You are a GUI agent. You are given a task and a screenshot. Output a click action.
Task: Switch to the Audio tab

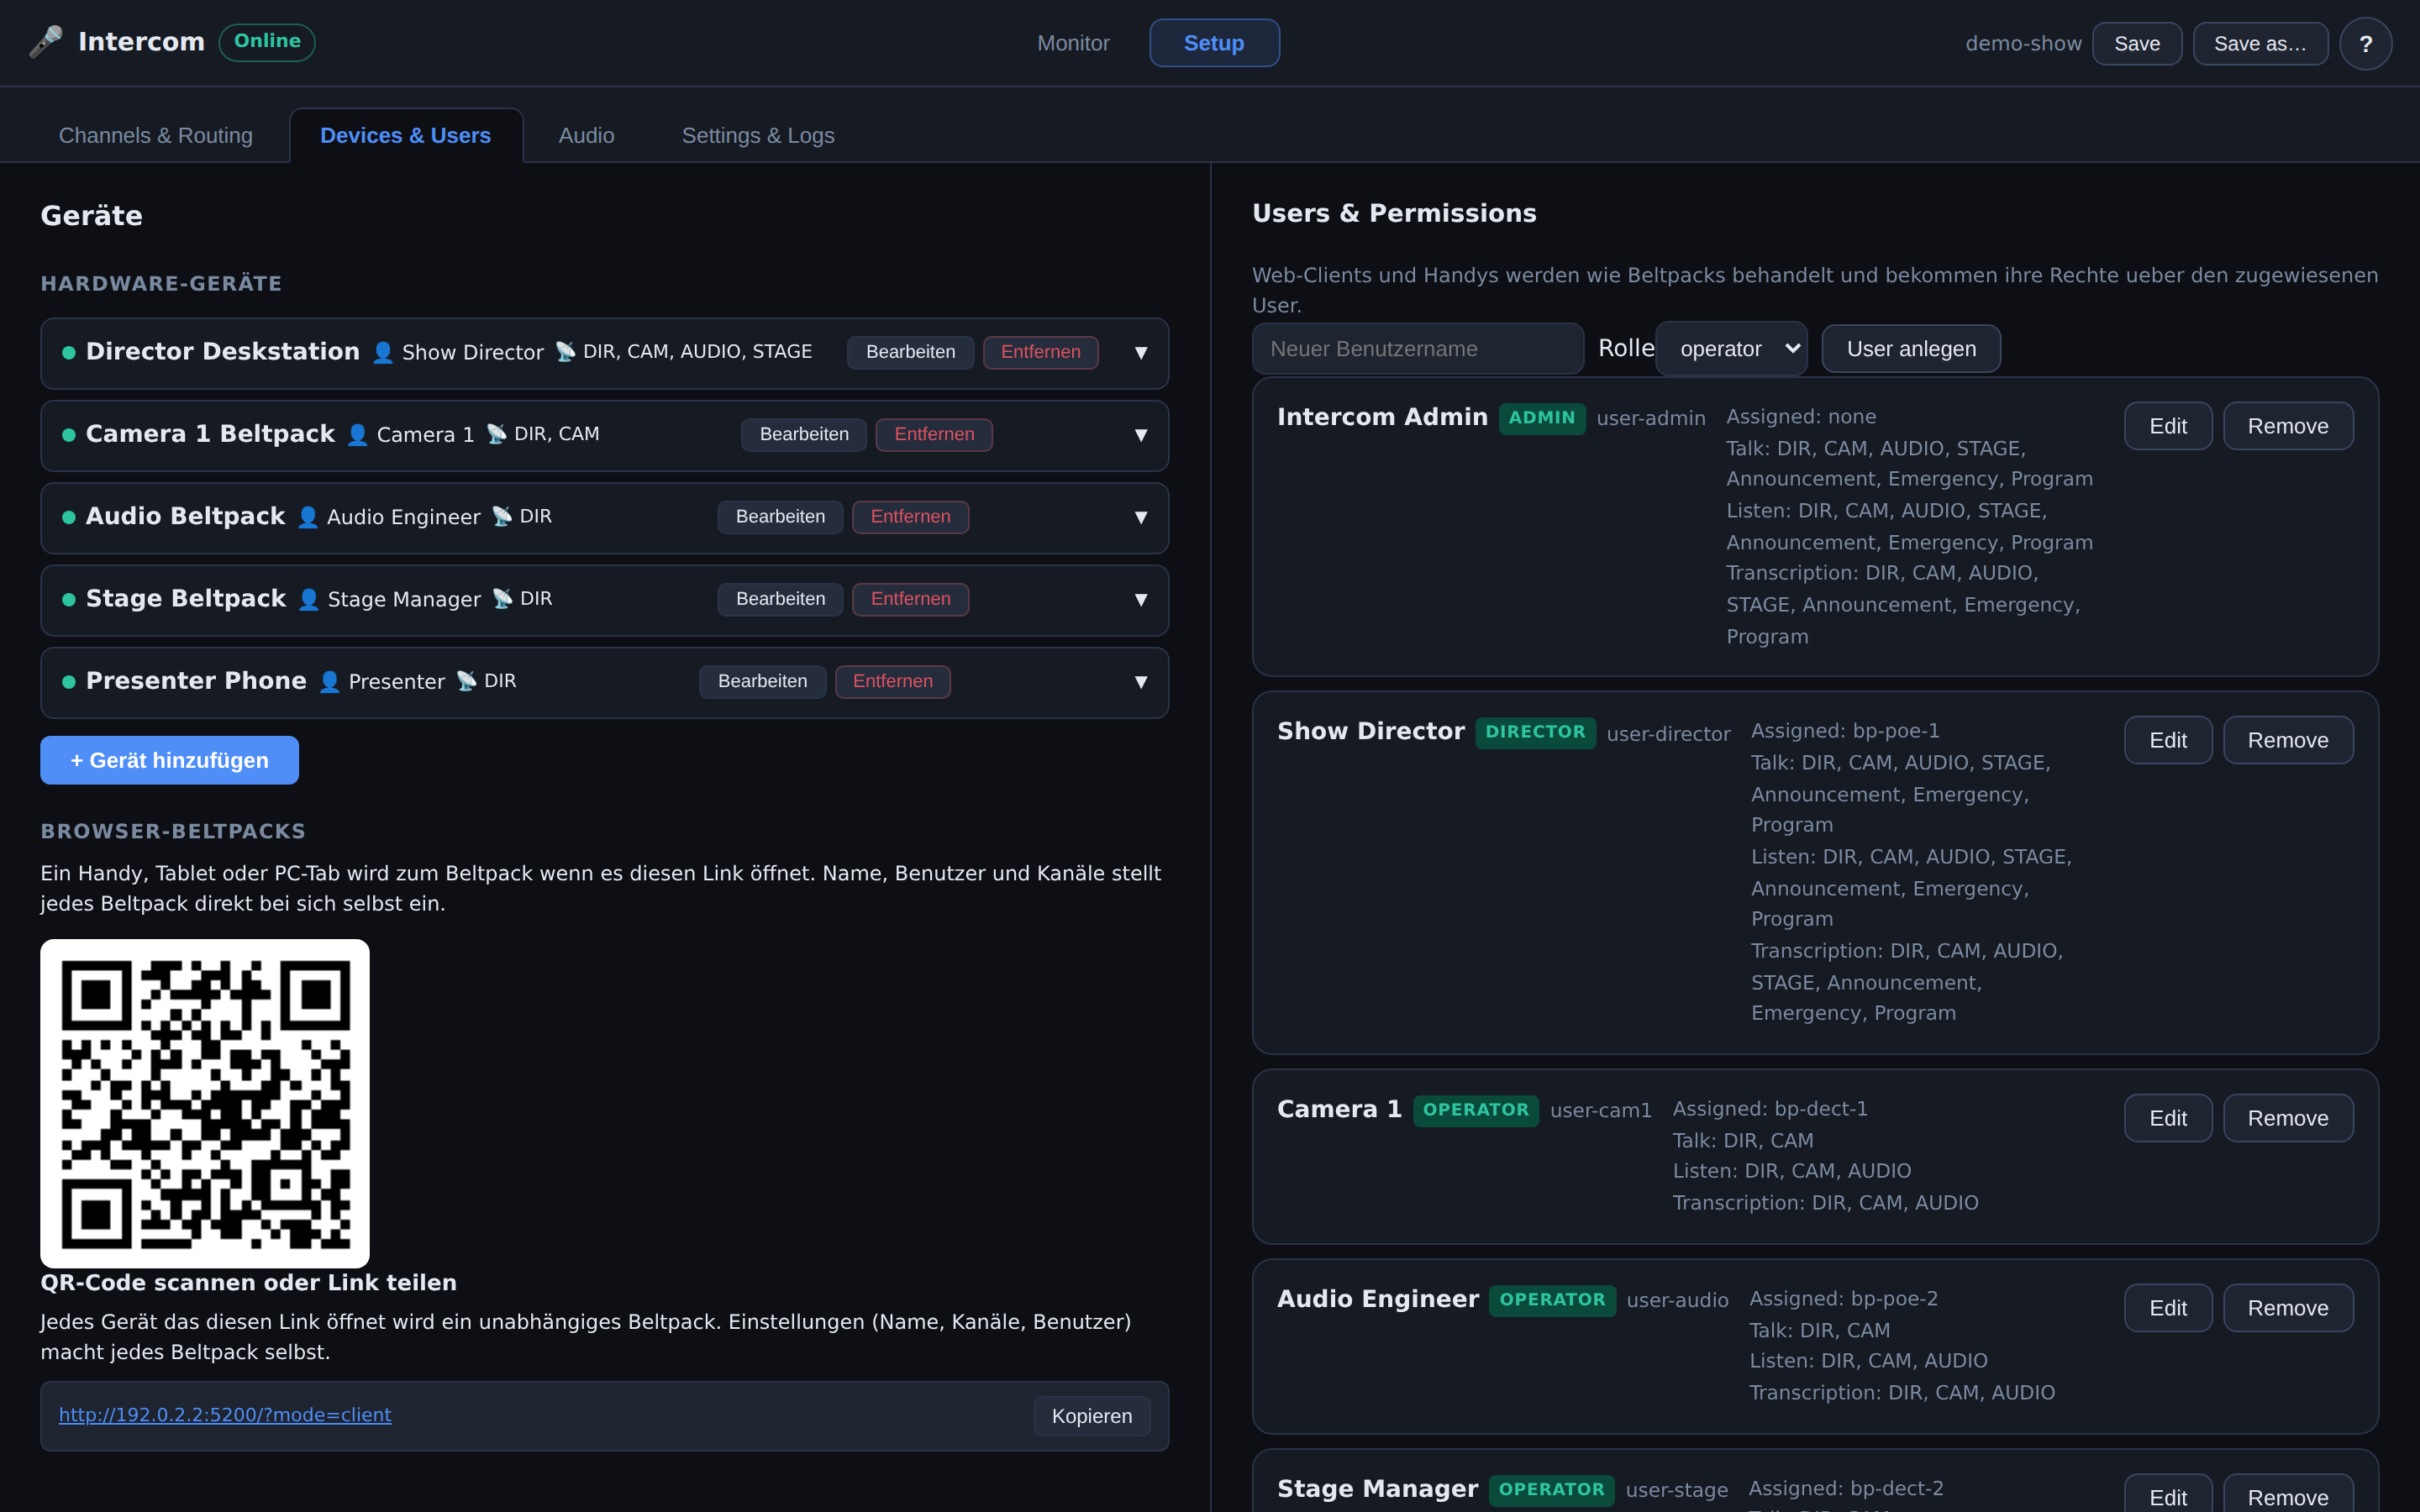tap(587, 135)
